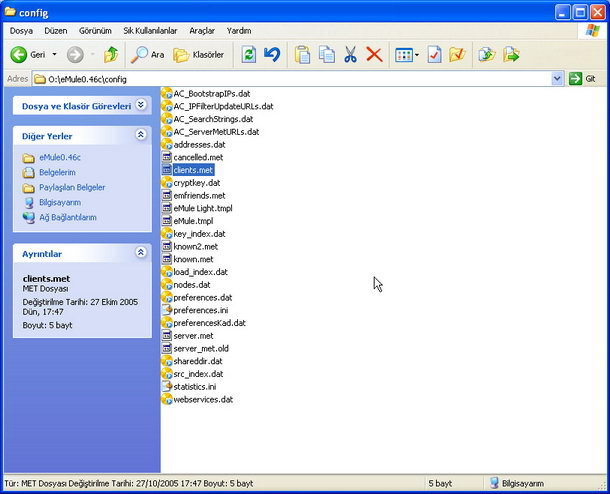Open the address bar dropdown arrow
610x494 pixels.
[x=557, y=79]
